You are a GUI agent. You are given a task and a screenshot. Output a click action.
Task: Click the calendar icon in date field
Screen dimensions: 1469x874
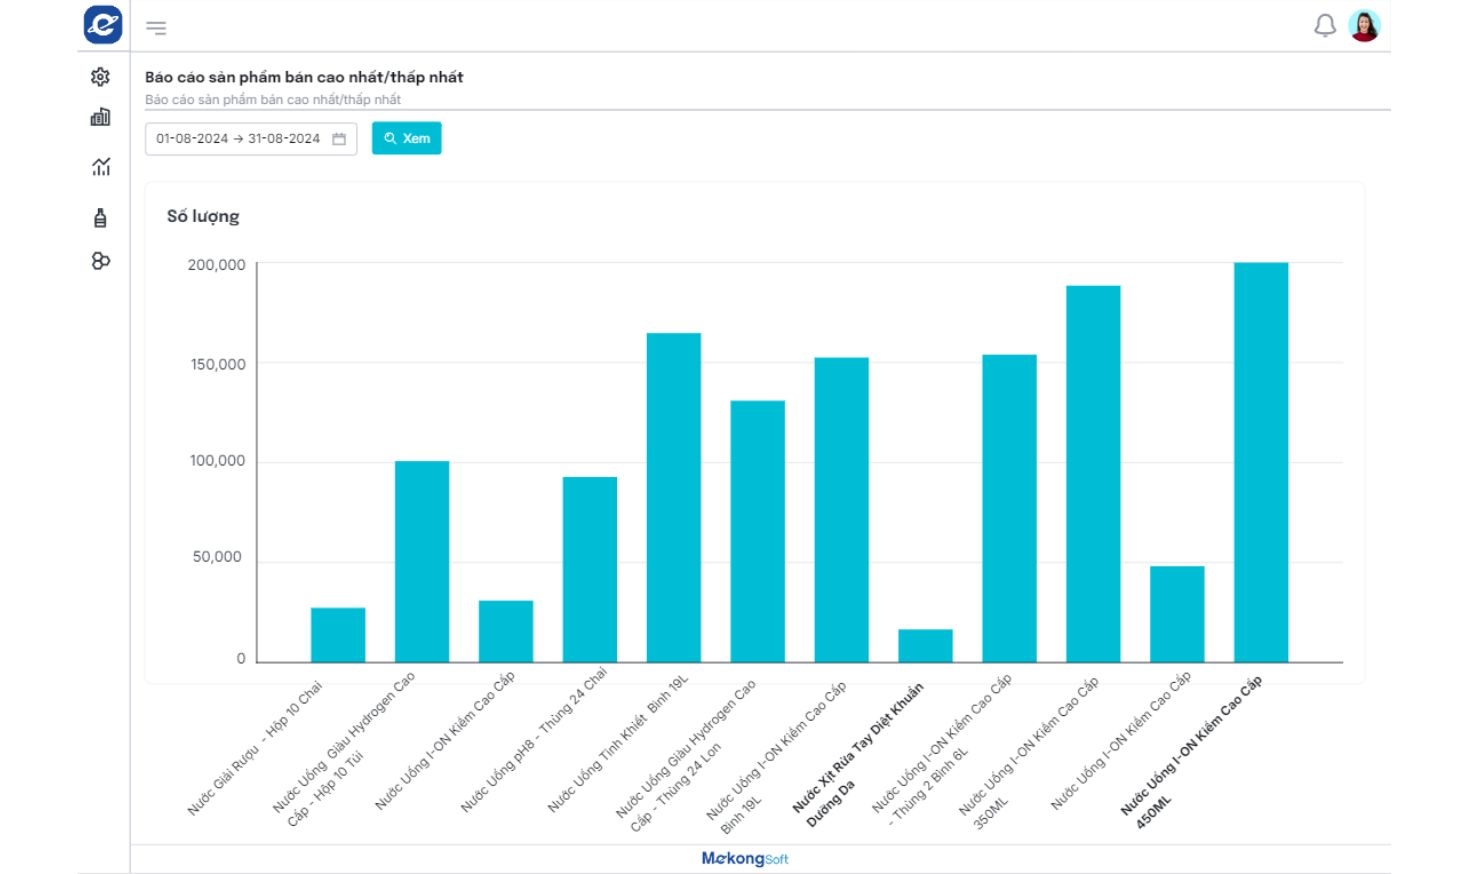coord(339,139)
